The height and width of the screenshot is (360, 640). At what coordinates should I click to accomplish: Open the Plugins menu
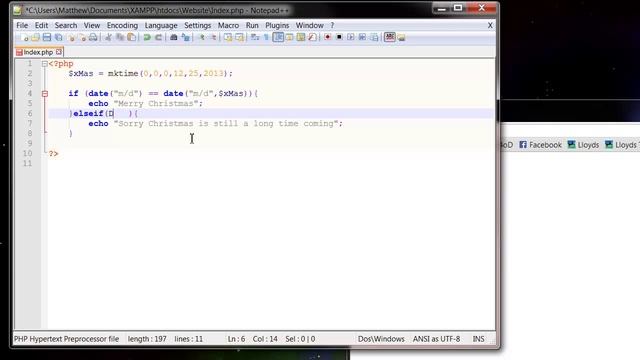[277, 25]
